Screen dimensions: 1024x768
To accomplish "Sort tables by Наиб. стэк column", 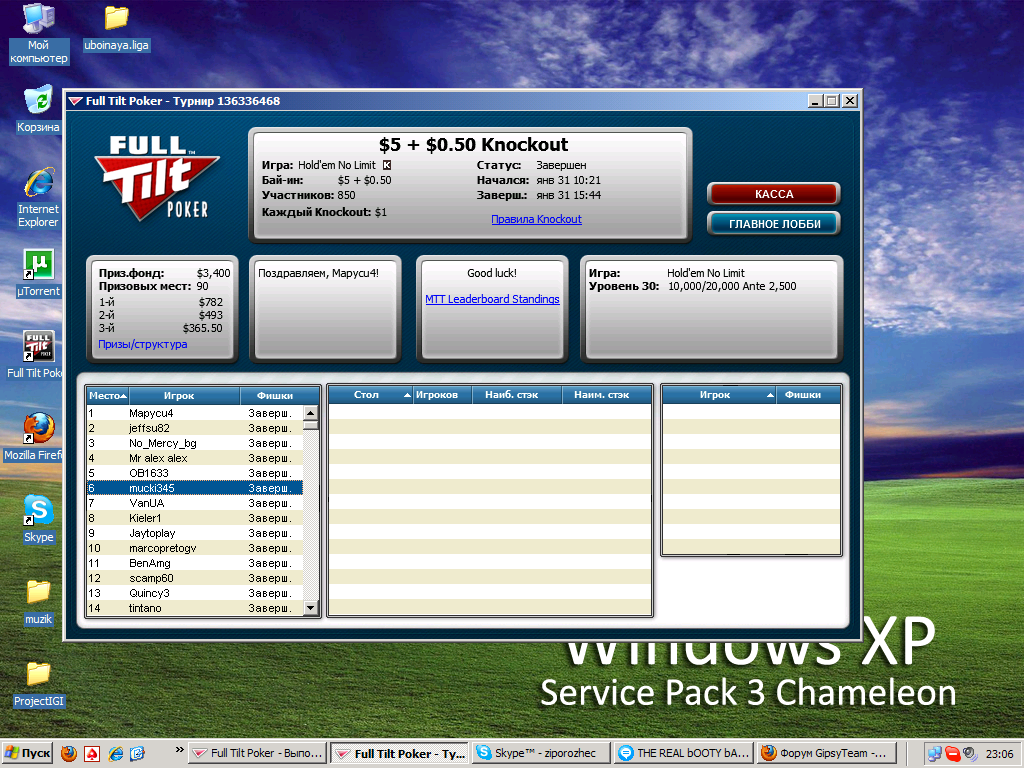I will pyautogui.click(x=519, y=395).
